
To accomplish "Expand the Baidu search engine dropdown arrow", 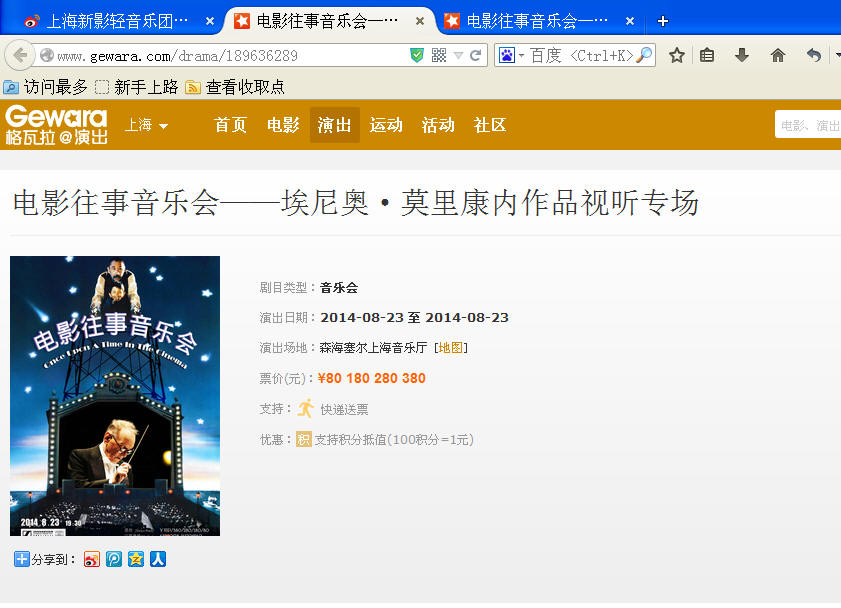I will (521, 55).
